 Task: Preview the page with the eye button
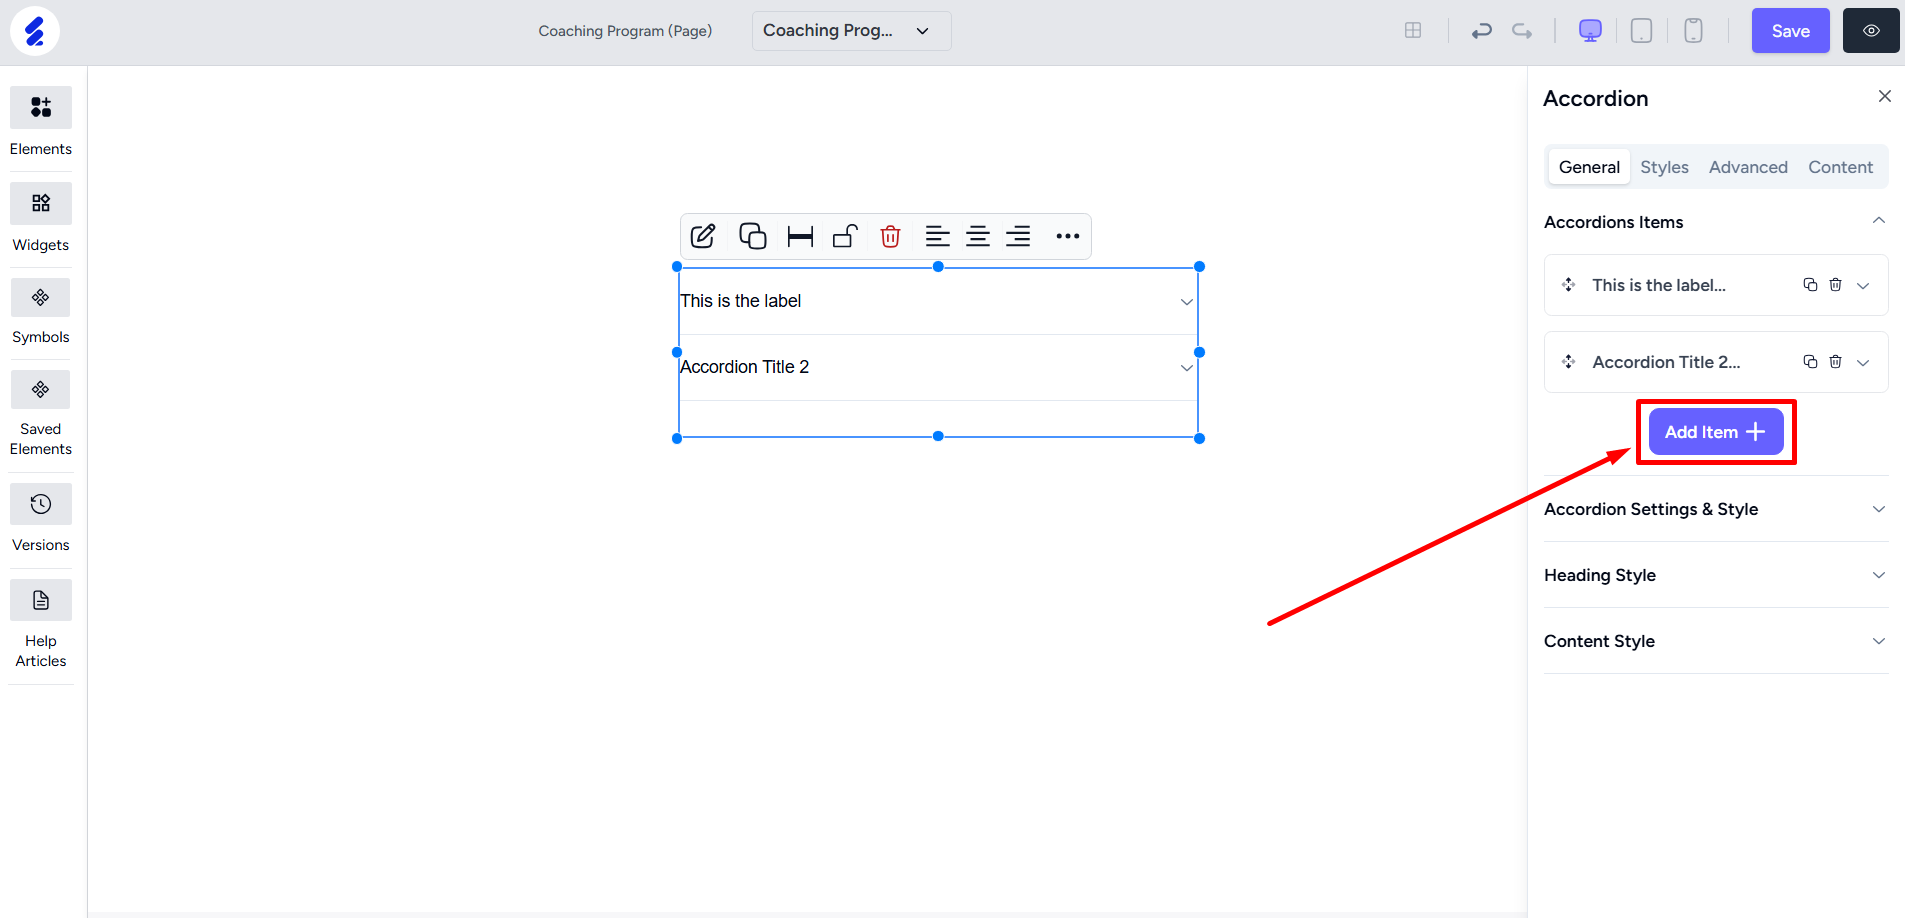coord(1871,31)
